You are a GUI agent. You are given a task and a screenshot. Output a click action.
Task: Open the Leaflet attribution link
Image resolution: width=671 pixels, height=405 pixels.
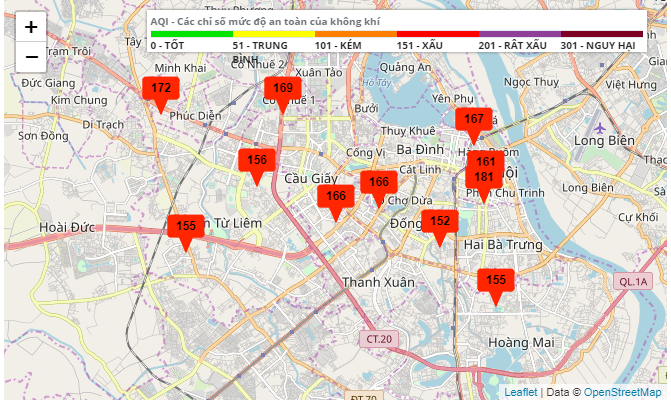[520, 393]
